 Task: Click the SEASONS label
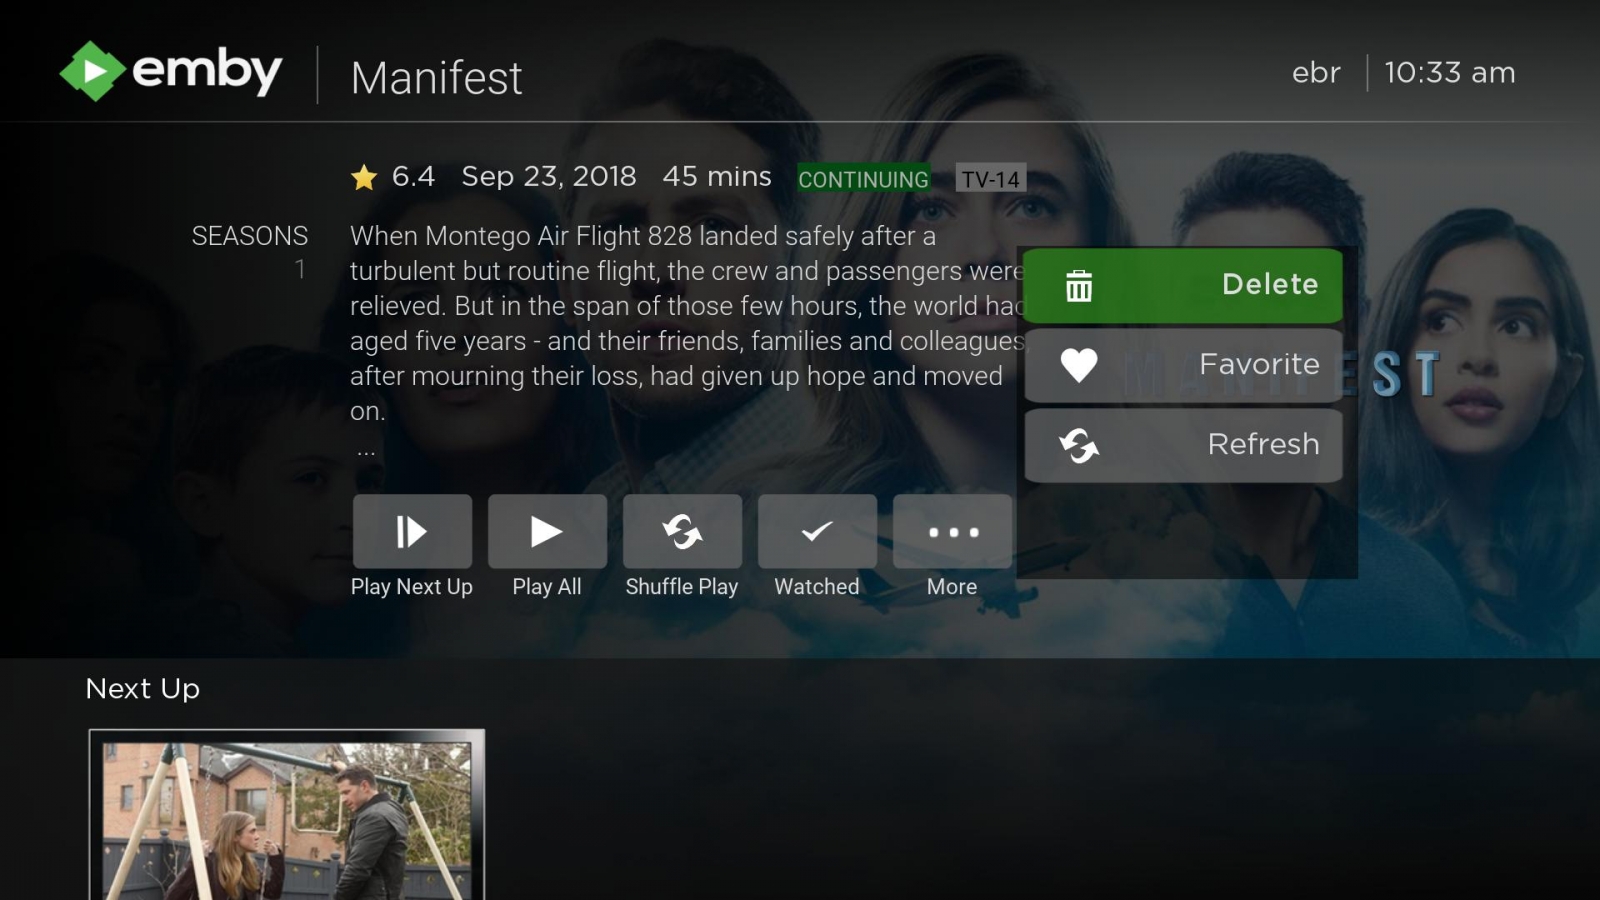(x=250, y=236)
